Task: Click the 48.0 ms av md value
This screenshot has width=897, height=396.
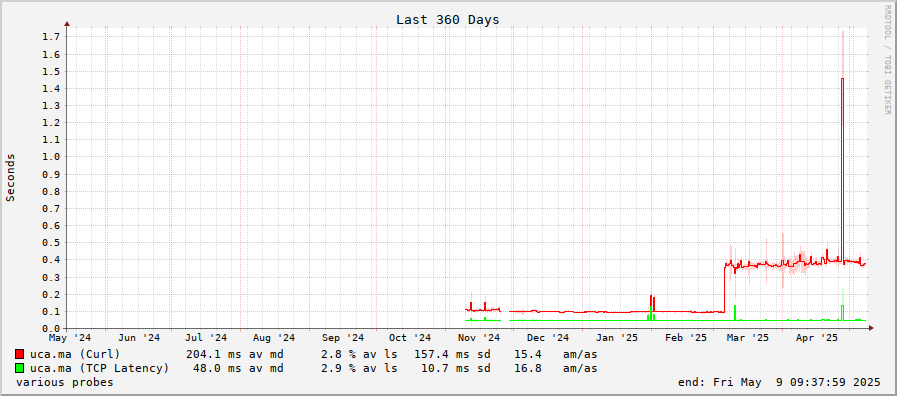Action: point(238,368)
